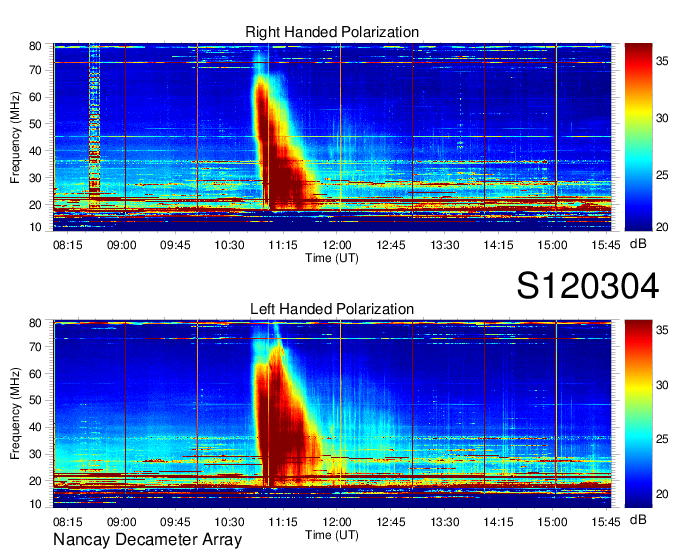Viewport: 680px width, 552px height.
Task: Click the bottom plot's color scale bar
Action: point(638,414)
